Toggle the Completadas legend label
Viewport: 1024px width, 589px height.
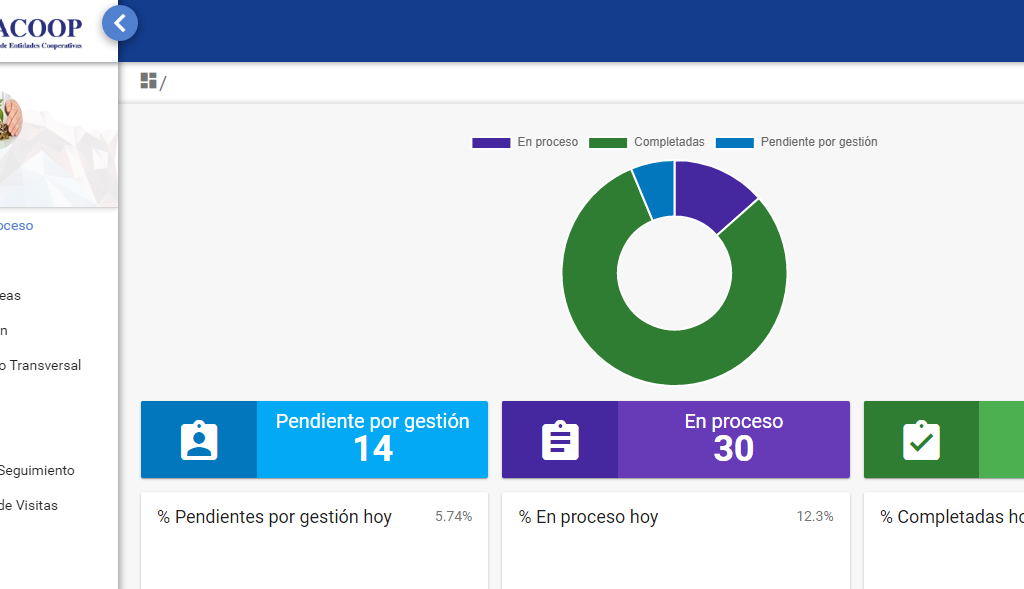pos(669,142)
